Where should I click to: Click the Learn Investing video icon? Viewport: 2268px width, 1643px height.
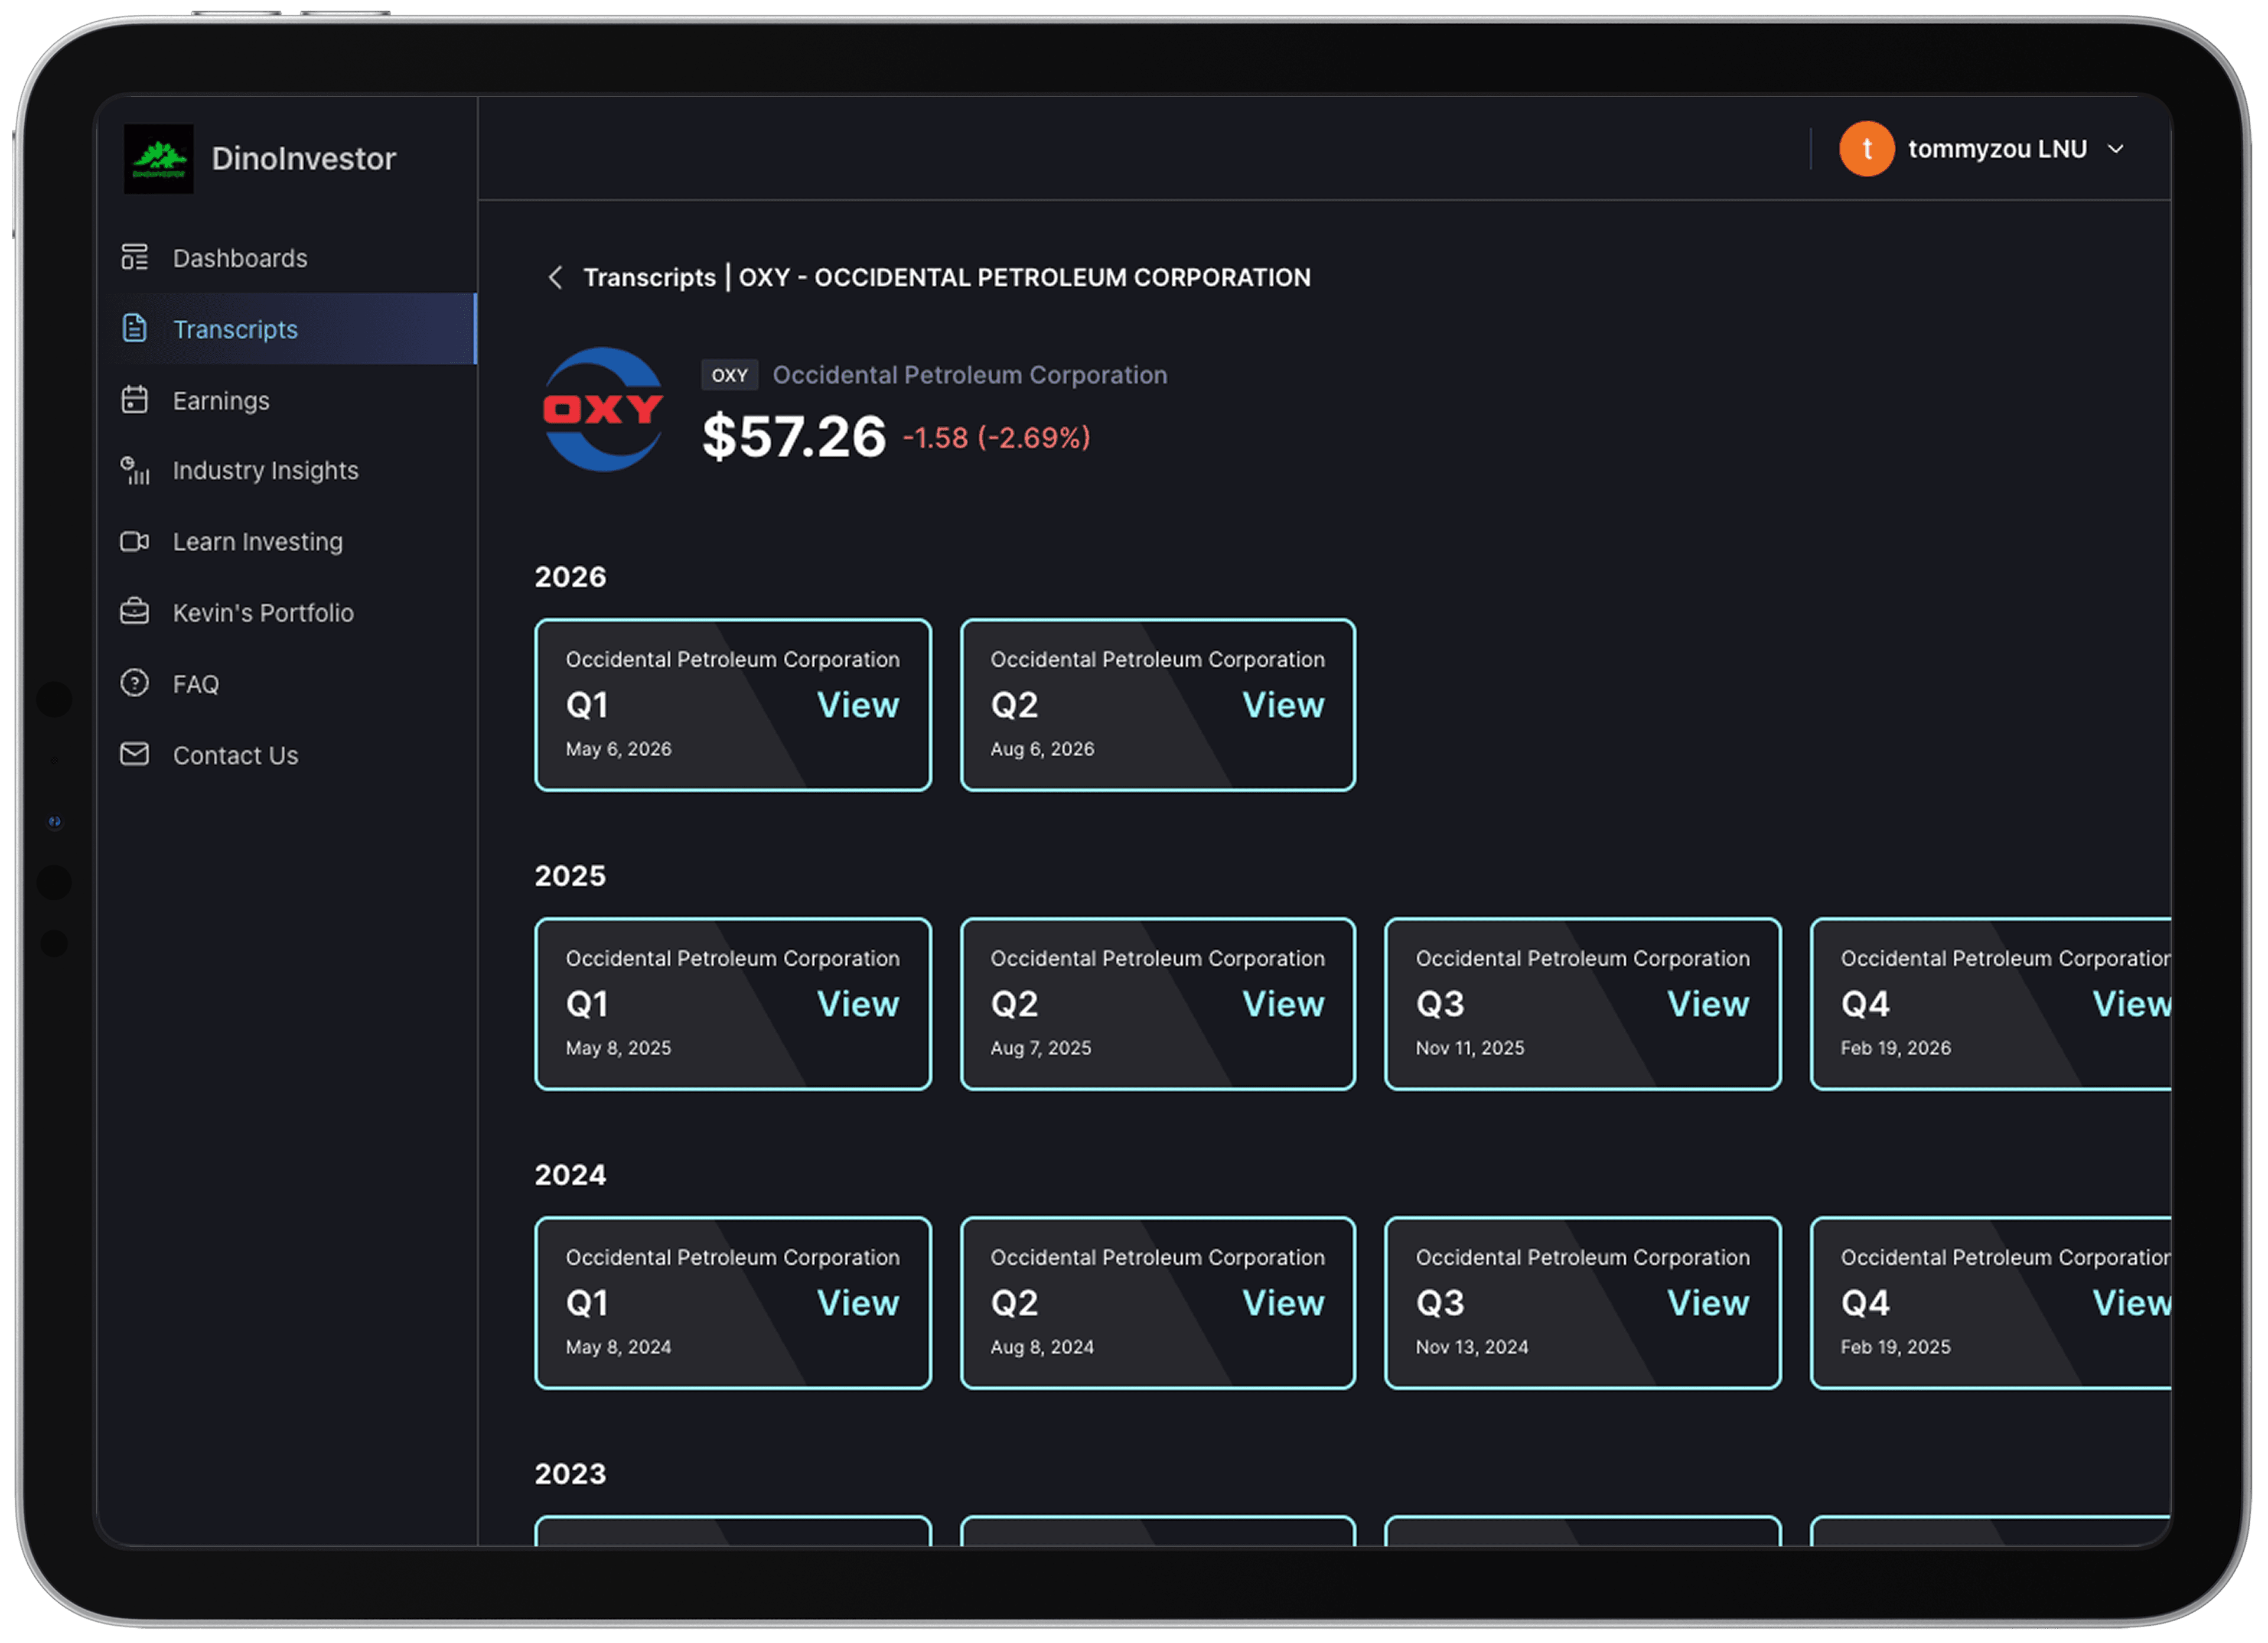(x=135, y=542)
